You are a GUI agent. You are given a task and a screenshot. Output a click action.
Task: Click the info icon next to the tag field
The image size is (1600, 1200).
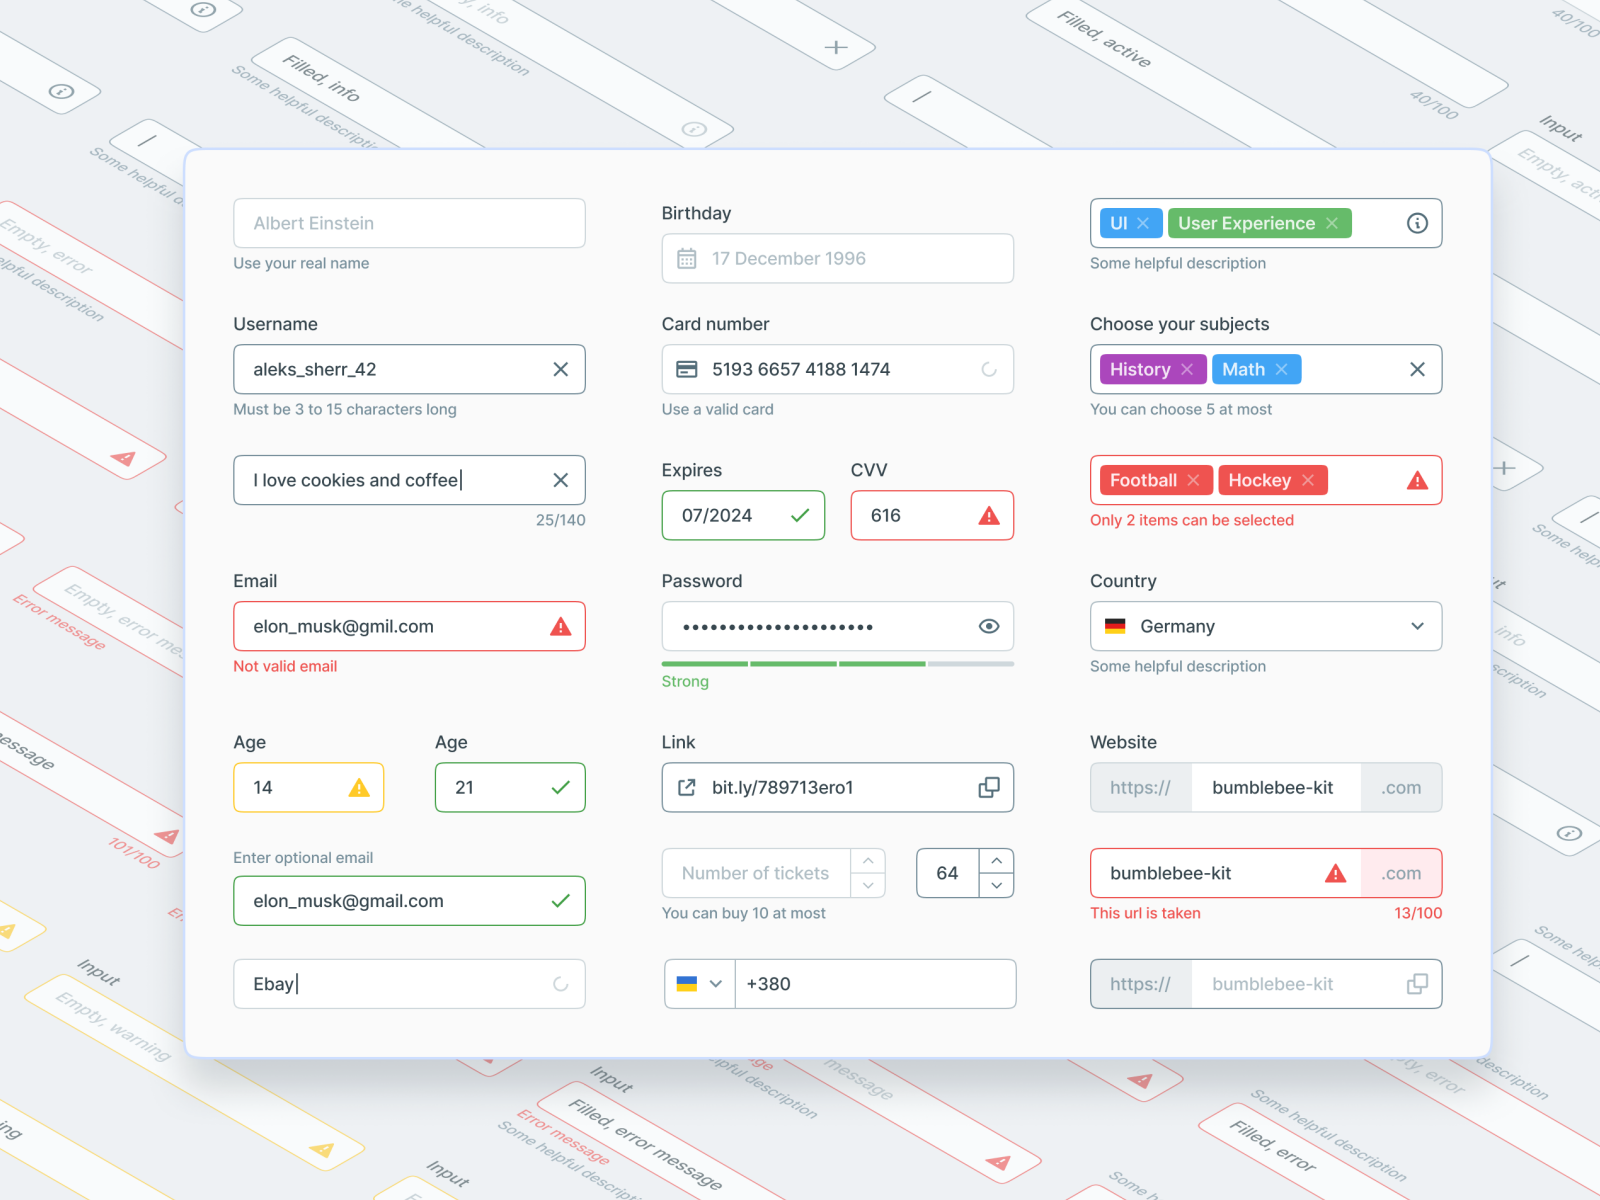(x=1417, y=223)
